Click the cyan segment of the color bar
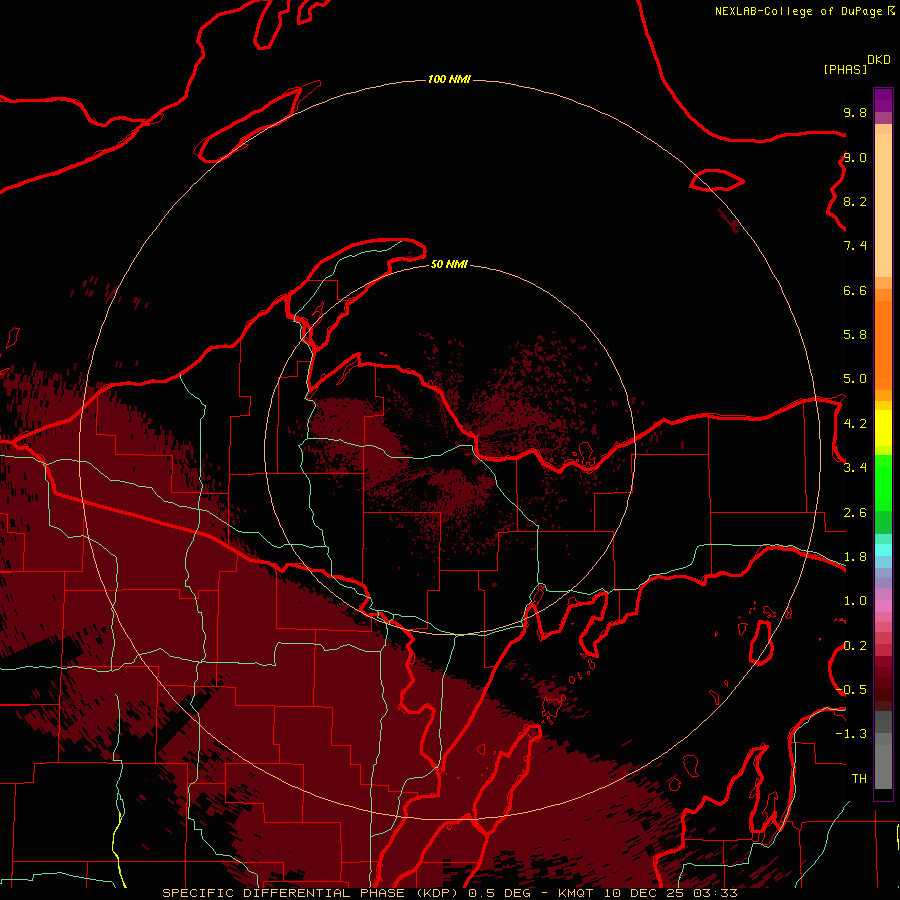Viewport: 900px width, 900px height. 883,550
